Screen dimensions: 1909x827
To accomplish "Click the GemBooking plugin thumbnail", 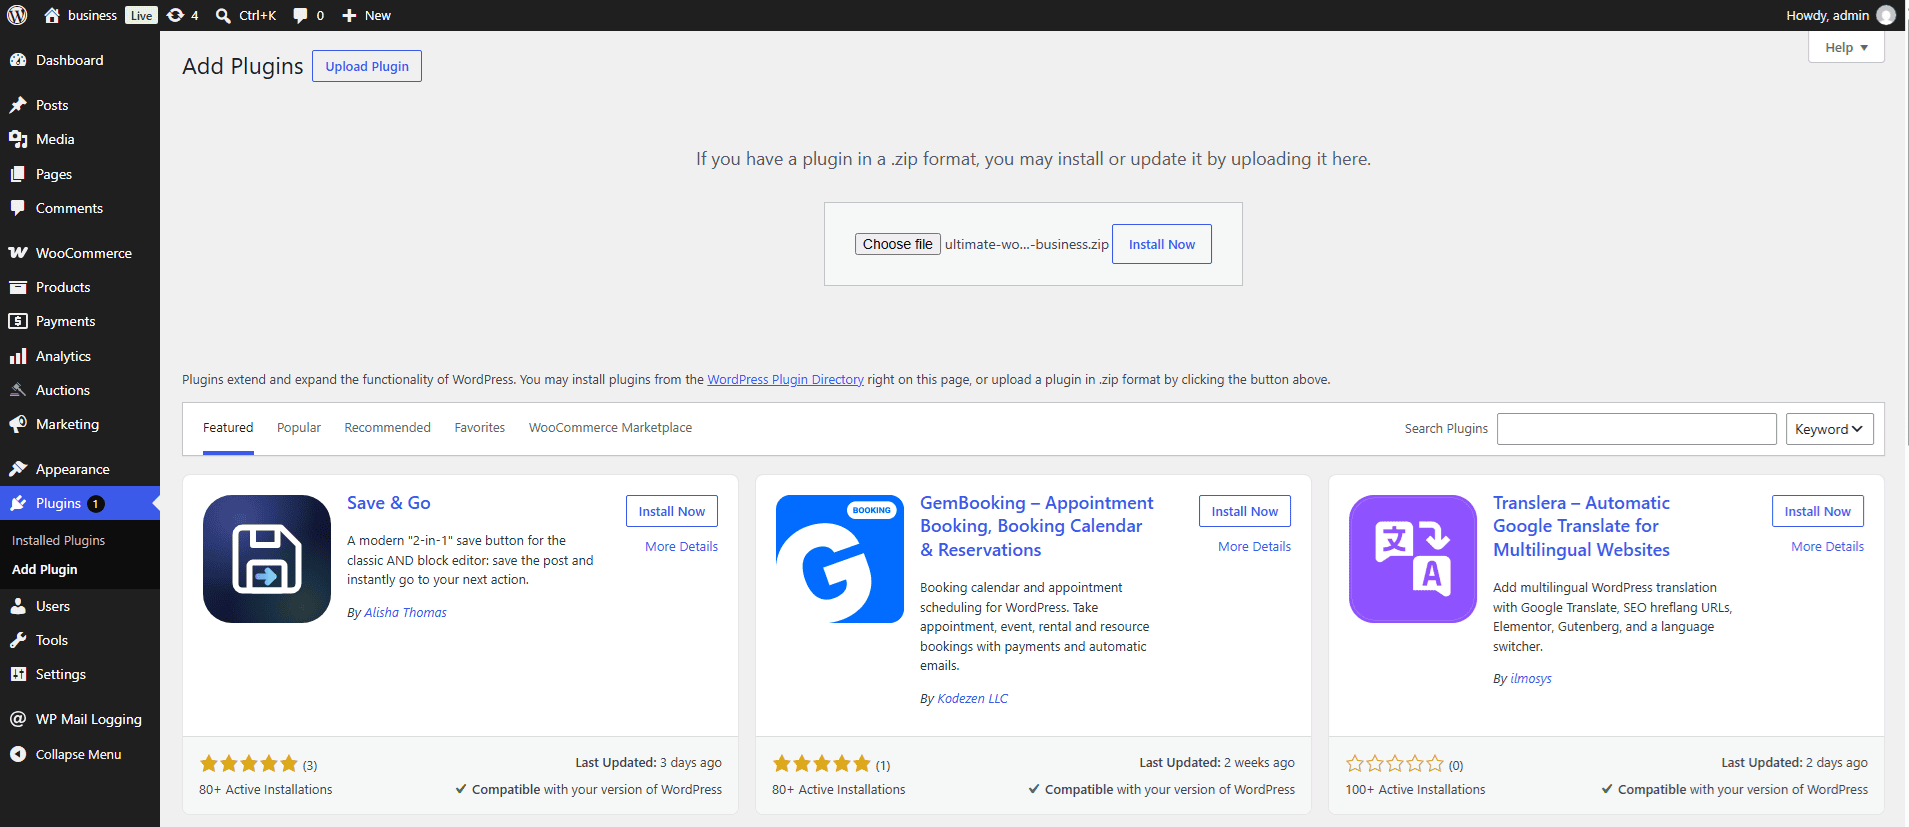I will 840,559.
